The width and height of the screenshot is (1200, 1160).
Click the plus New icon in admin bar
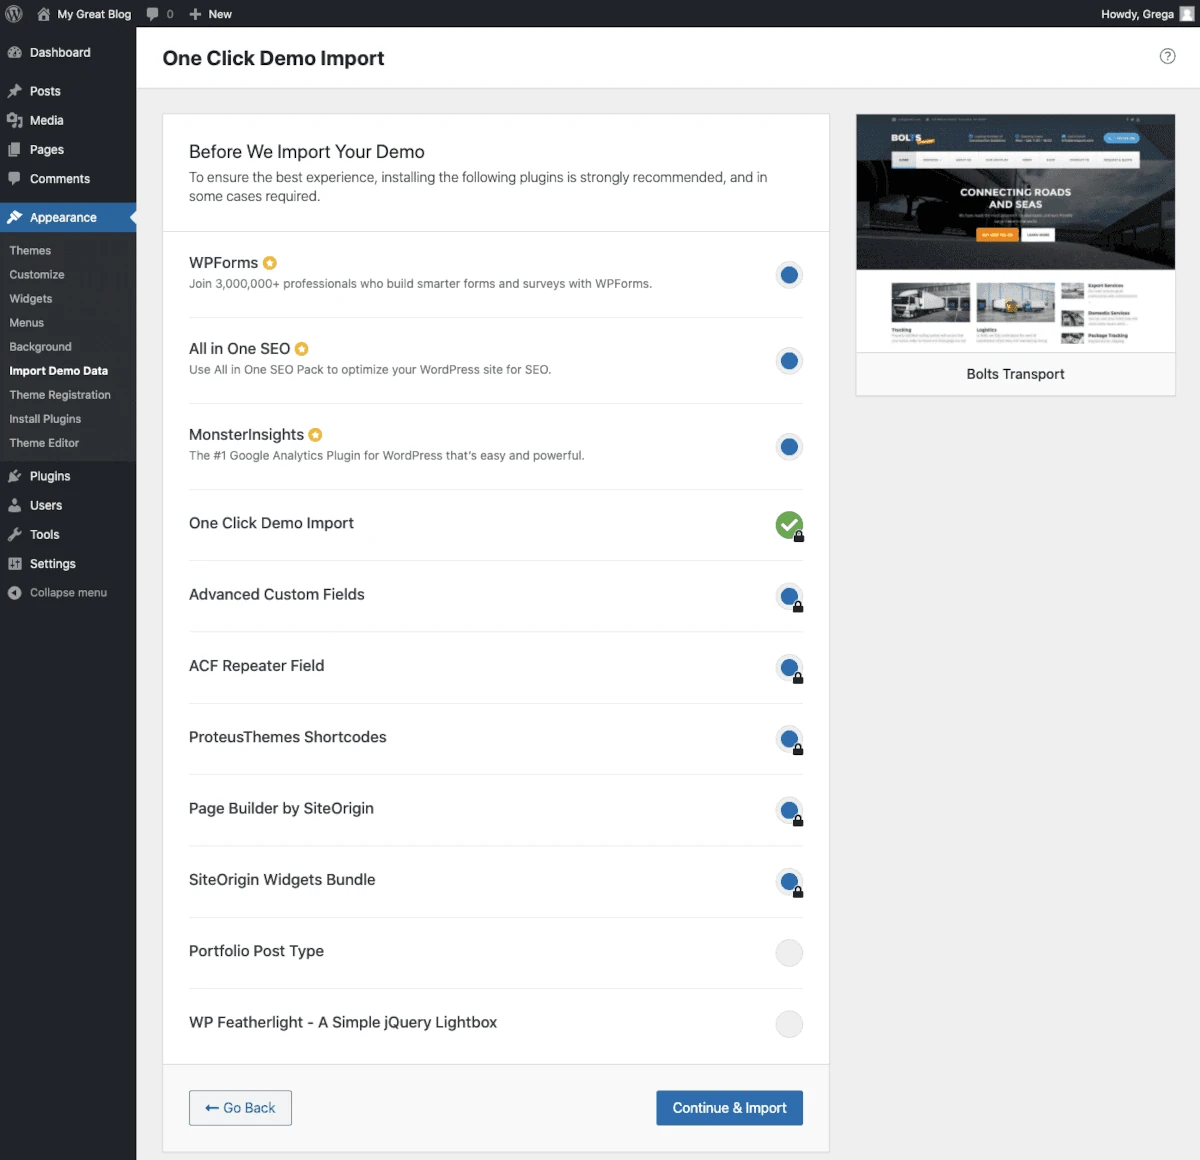click(x=196, y=14)
